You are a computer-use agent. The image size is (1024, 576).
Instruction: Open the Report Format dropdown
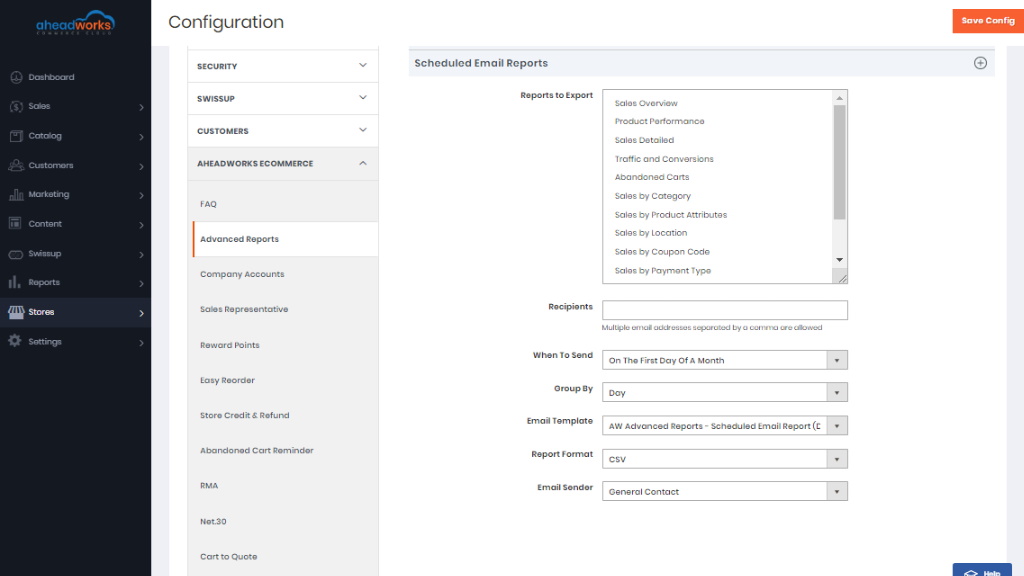tap(725, 459)
